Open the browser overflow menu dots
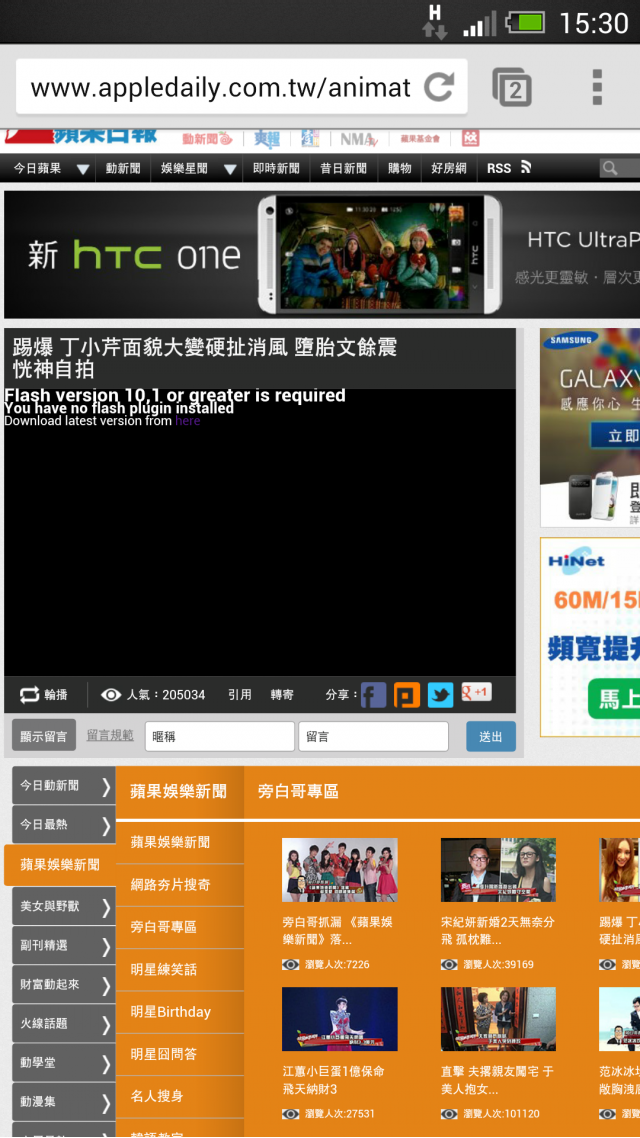Viewport: 640px width, 1138px height. pyautogui.click(x=597, y=87)
